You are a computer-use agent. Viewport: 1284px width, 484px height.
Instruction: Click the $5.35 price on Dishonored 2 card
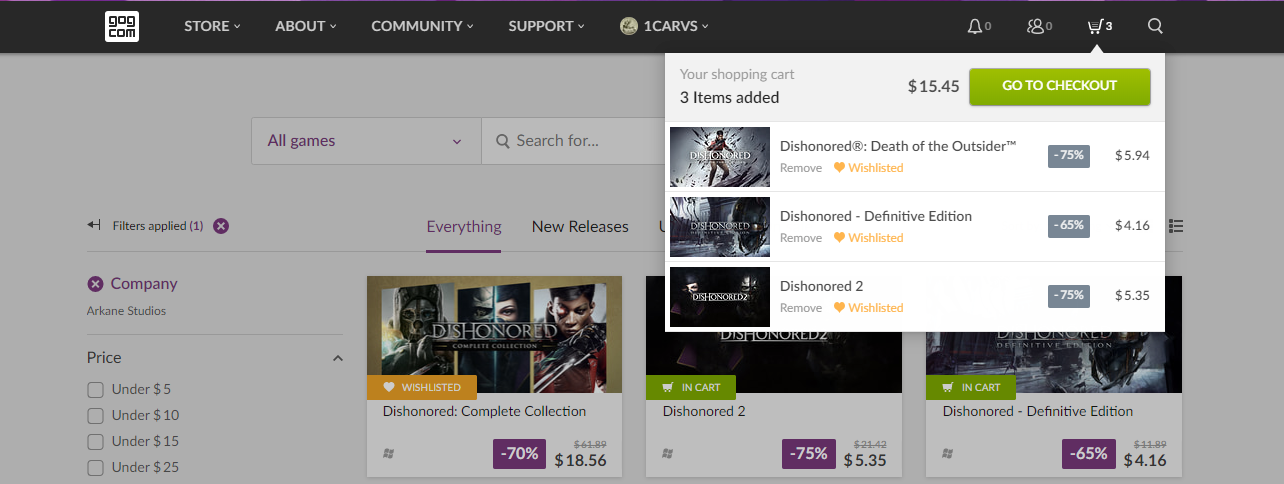(865, 461)
